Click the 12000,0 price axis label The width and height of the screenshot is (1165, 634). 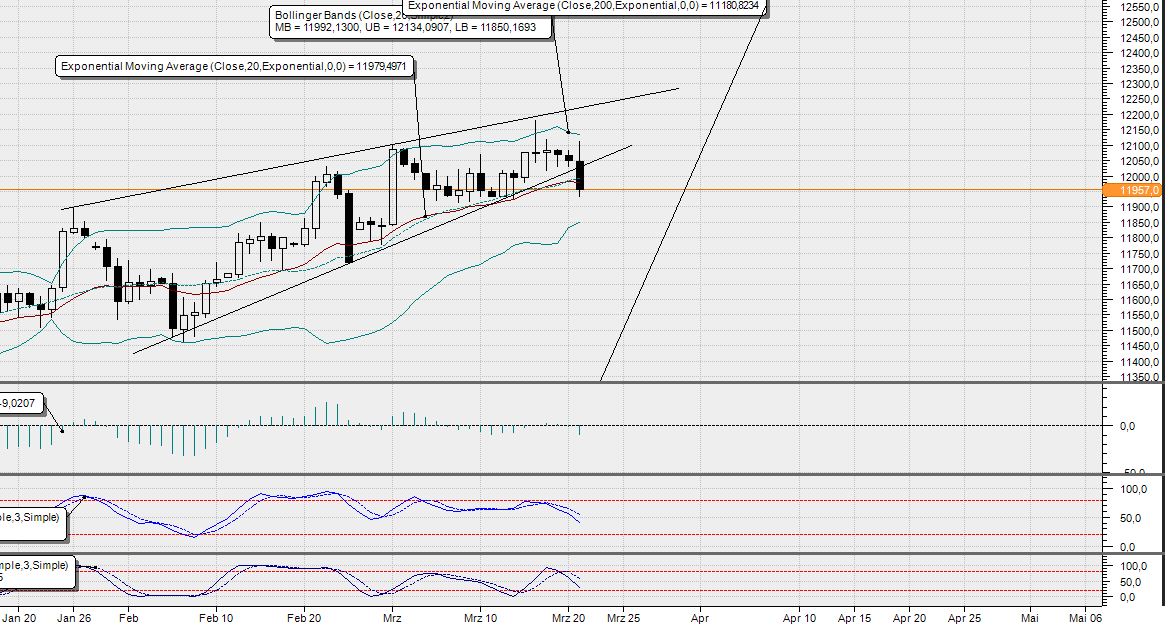point(1140,177)
